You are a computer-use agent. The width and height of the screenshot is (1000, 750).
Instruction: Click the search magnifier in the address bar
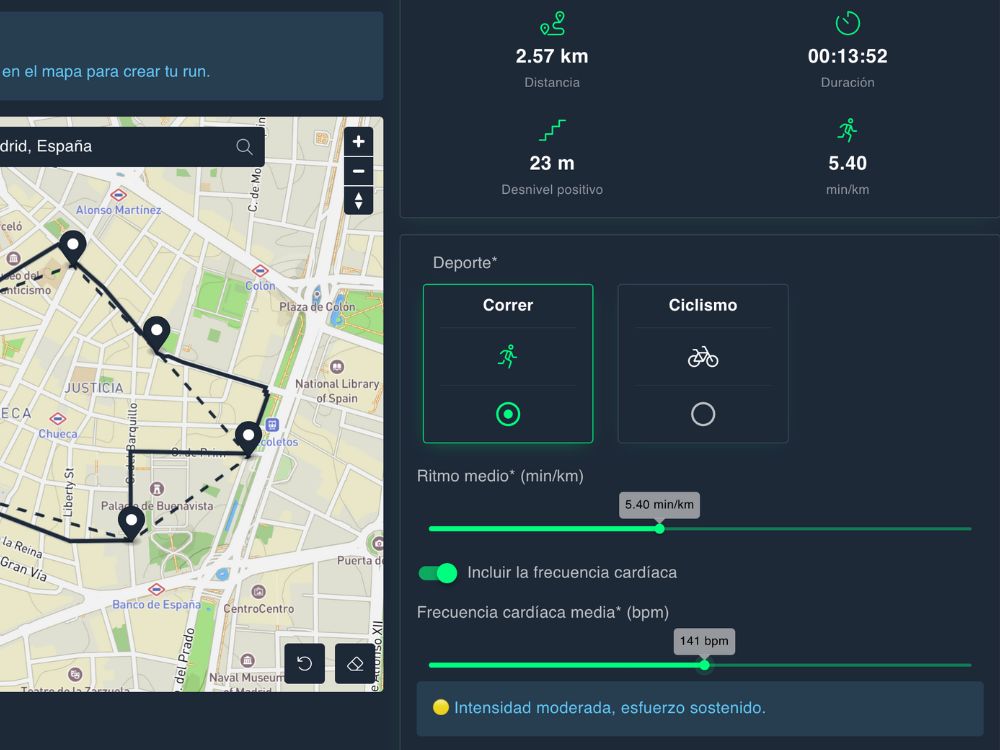tap(243, 146)
